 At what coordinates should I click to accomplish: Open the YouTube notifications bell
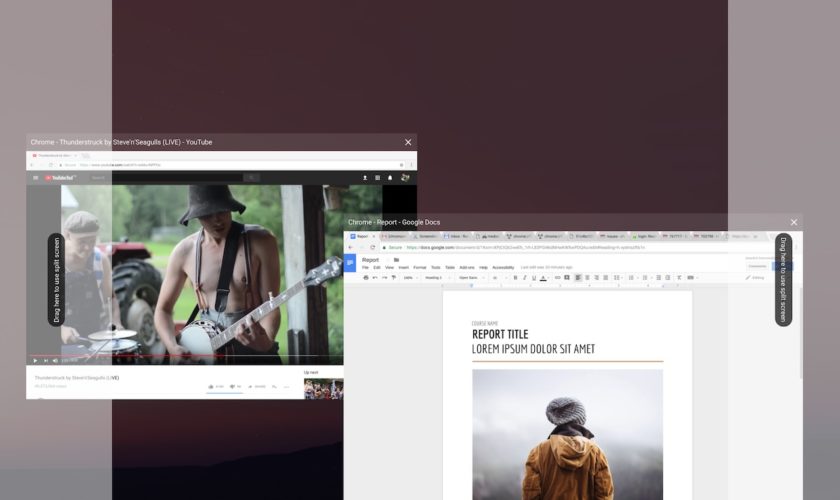tap(390, 178)
